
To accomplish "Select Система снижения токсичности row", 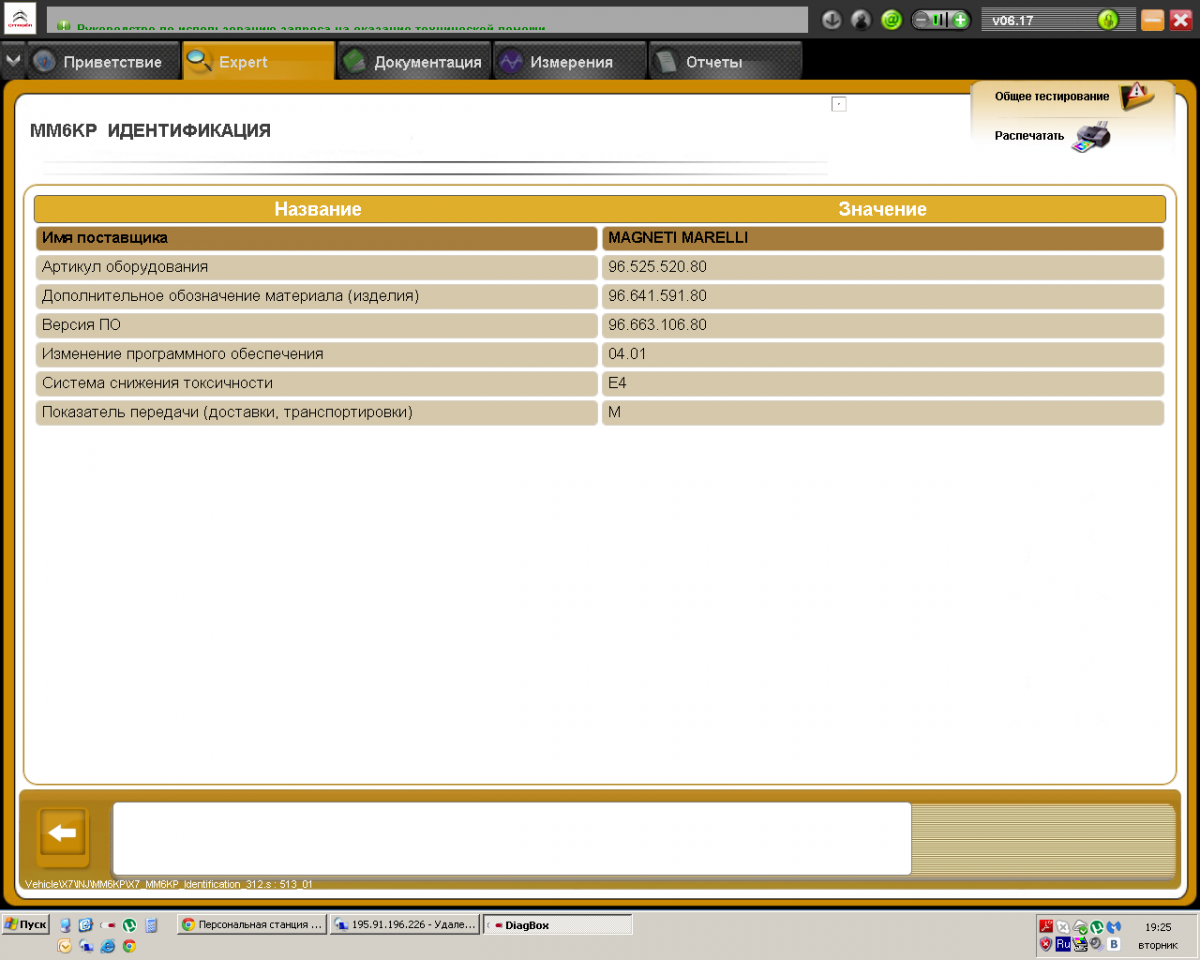I will 317,383.
